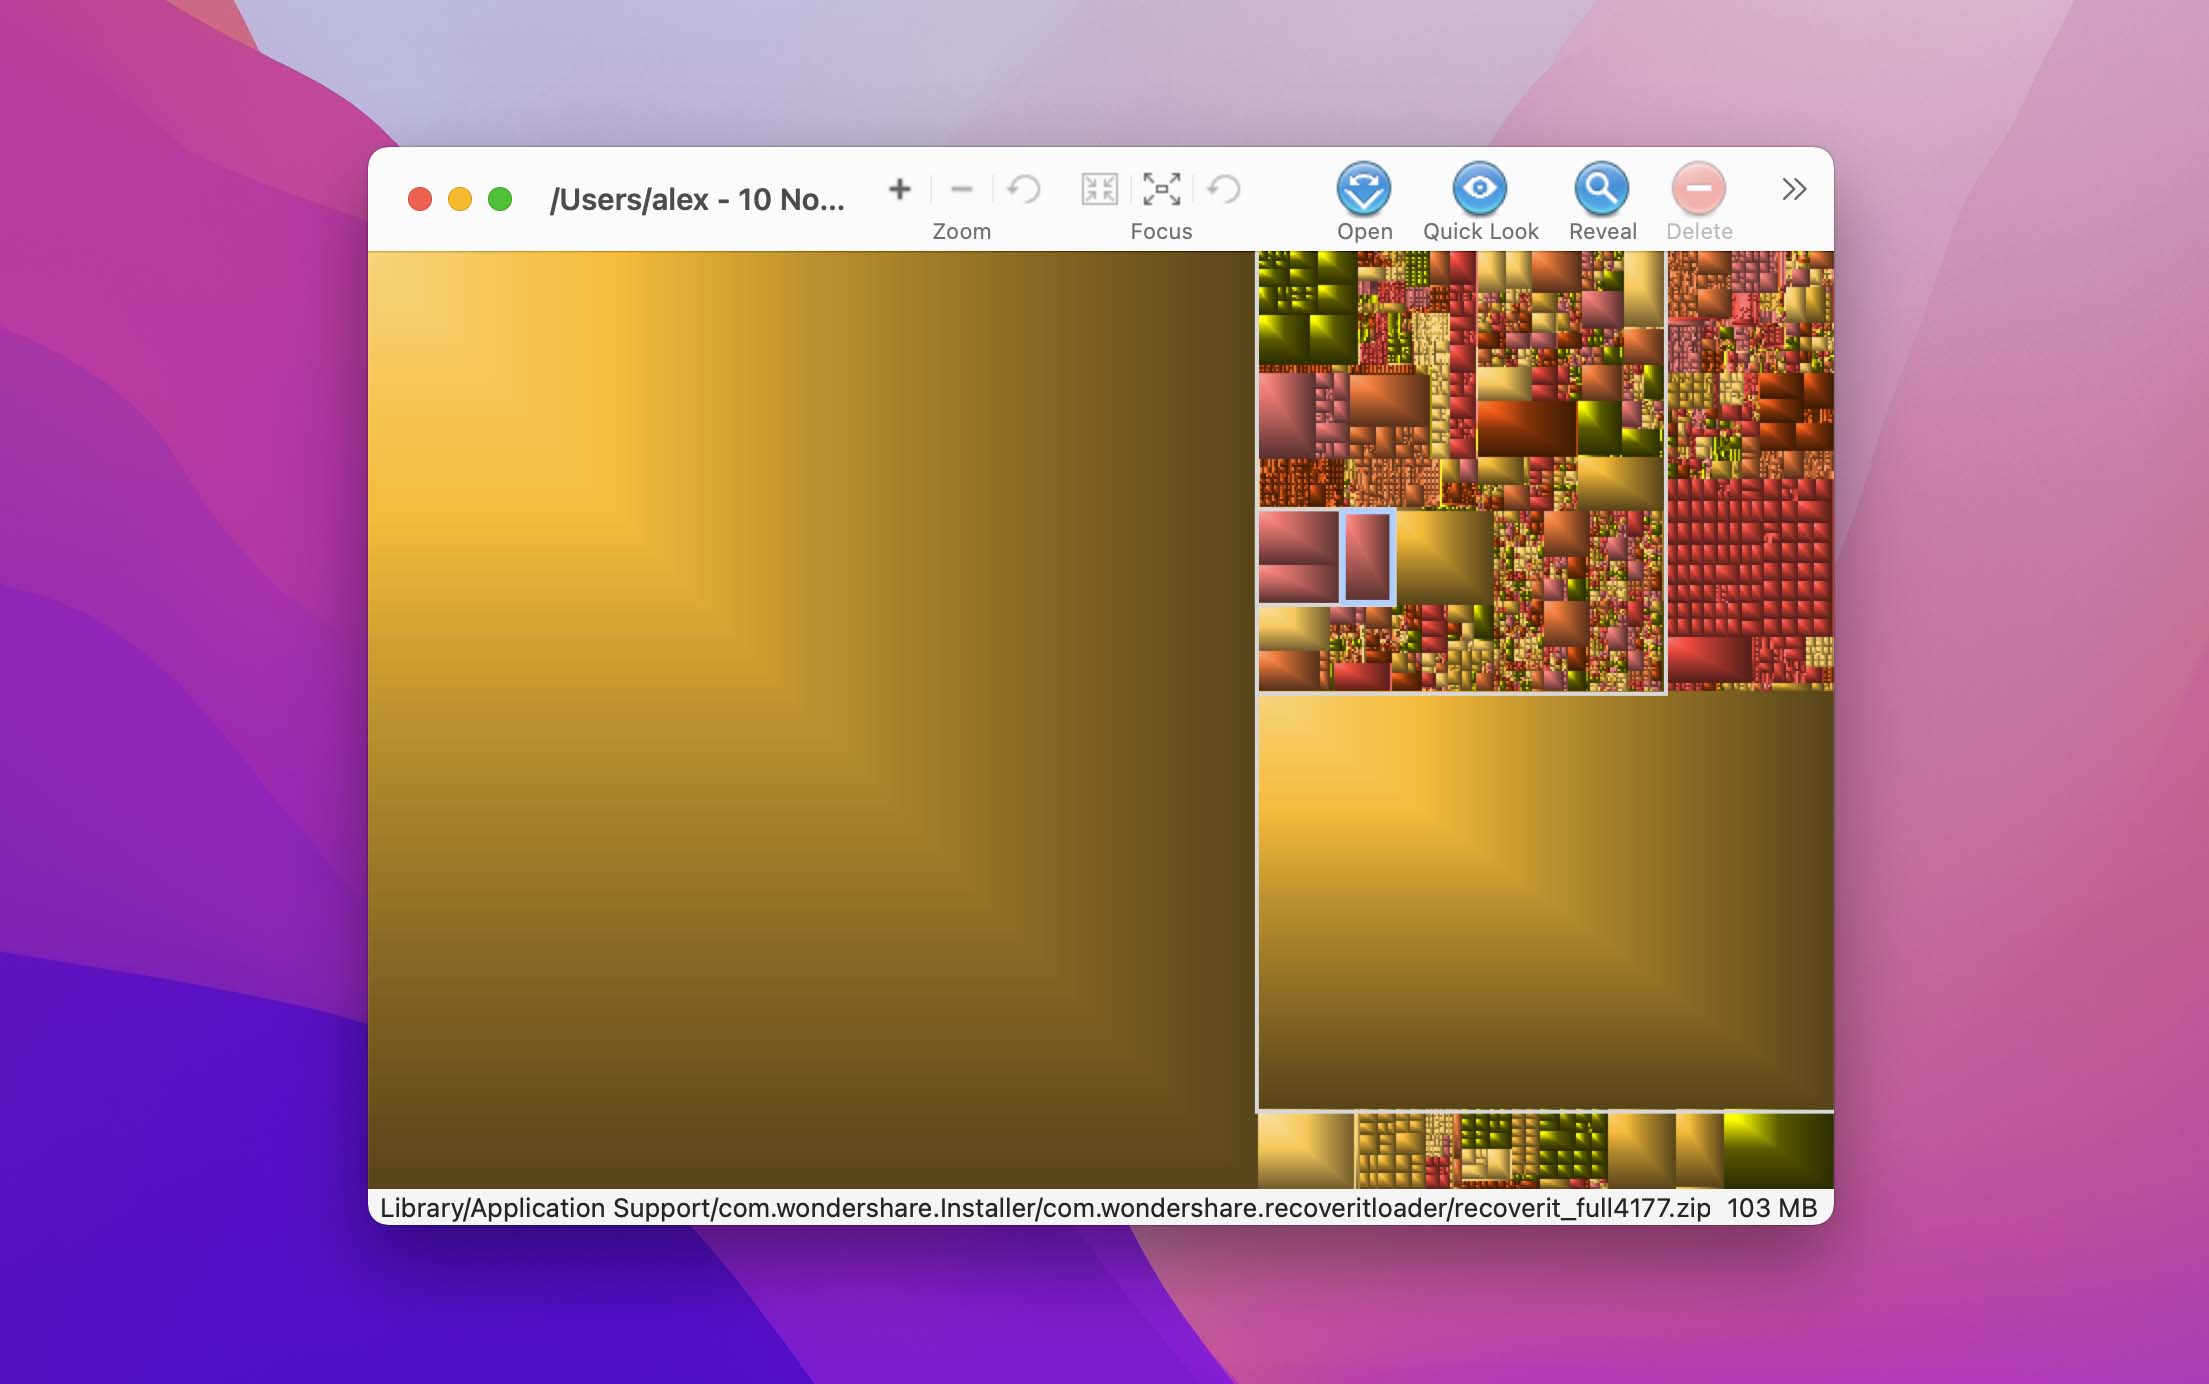Image resolution: width=2209 pixels, height=1384 pixels.
Task: Reveal the selected file in Finder
Action: 1601,188
